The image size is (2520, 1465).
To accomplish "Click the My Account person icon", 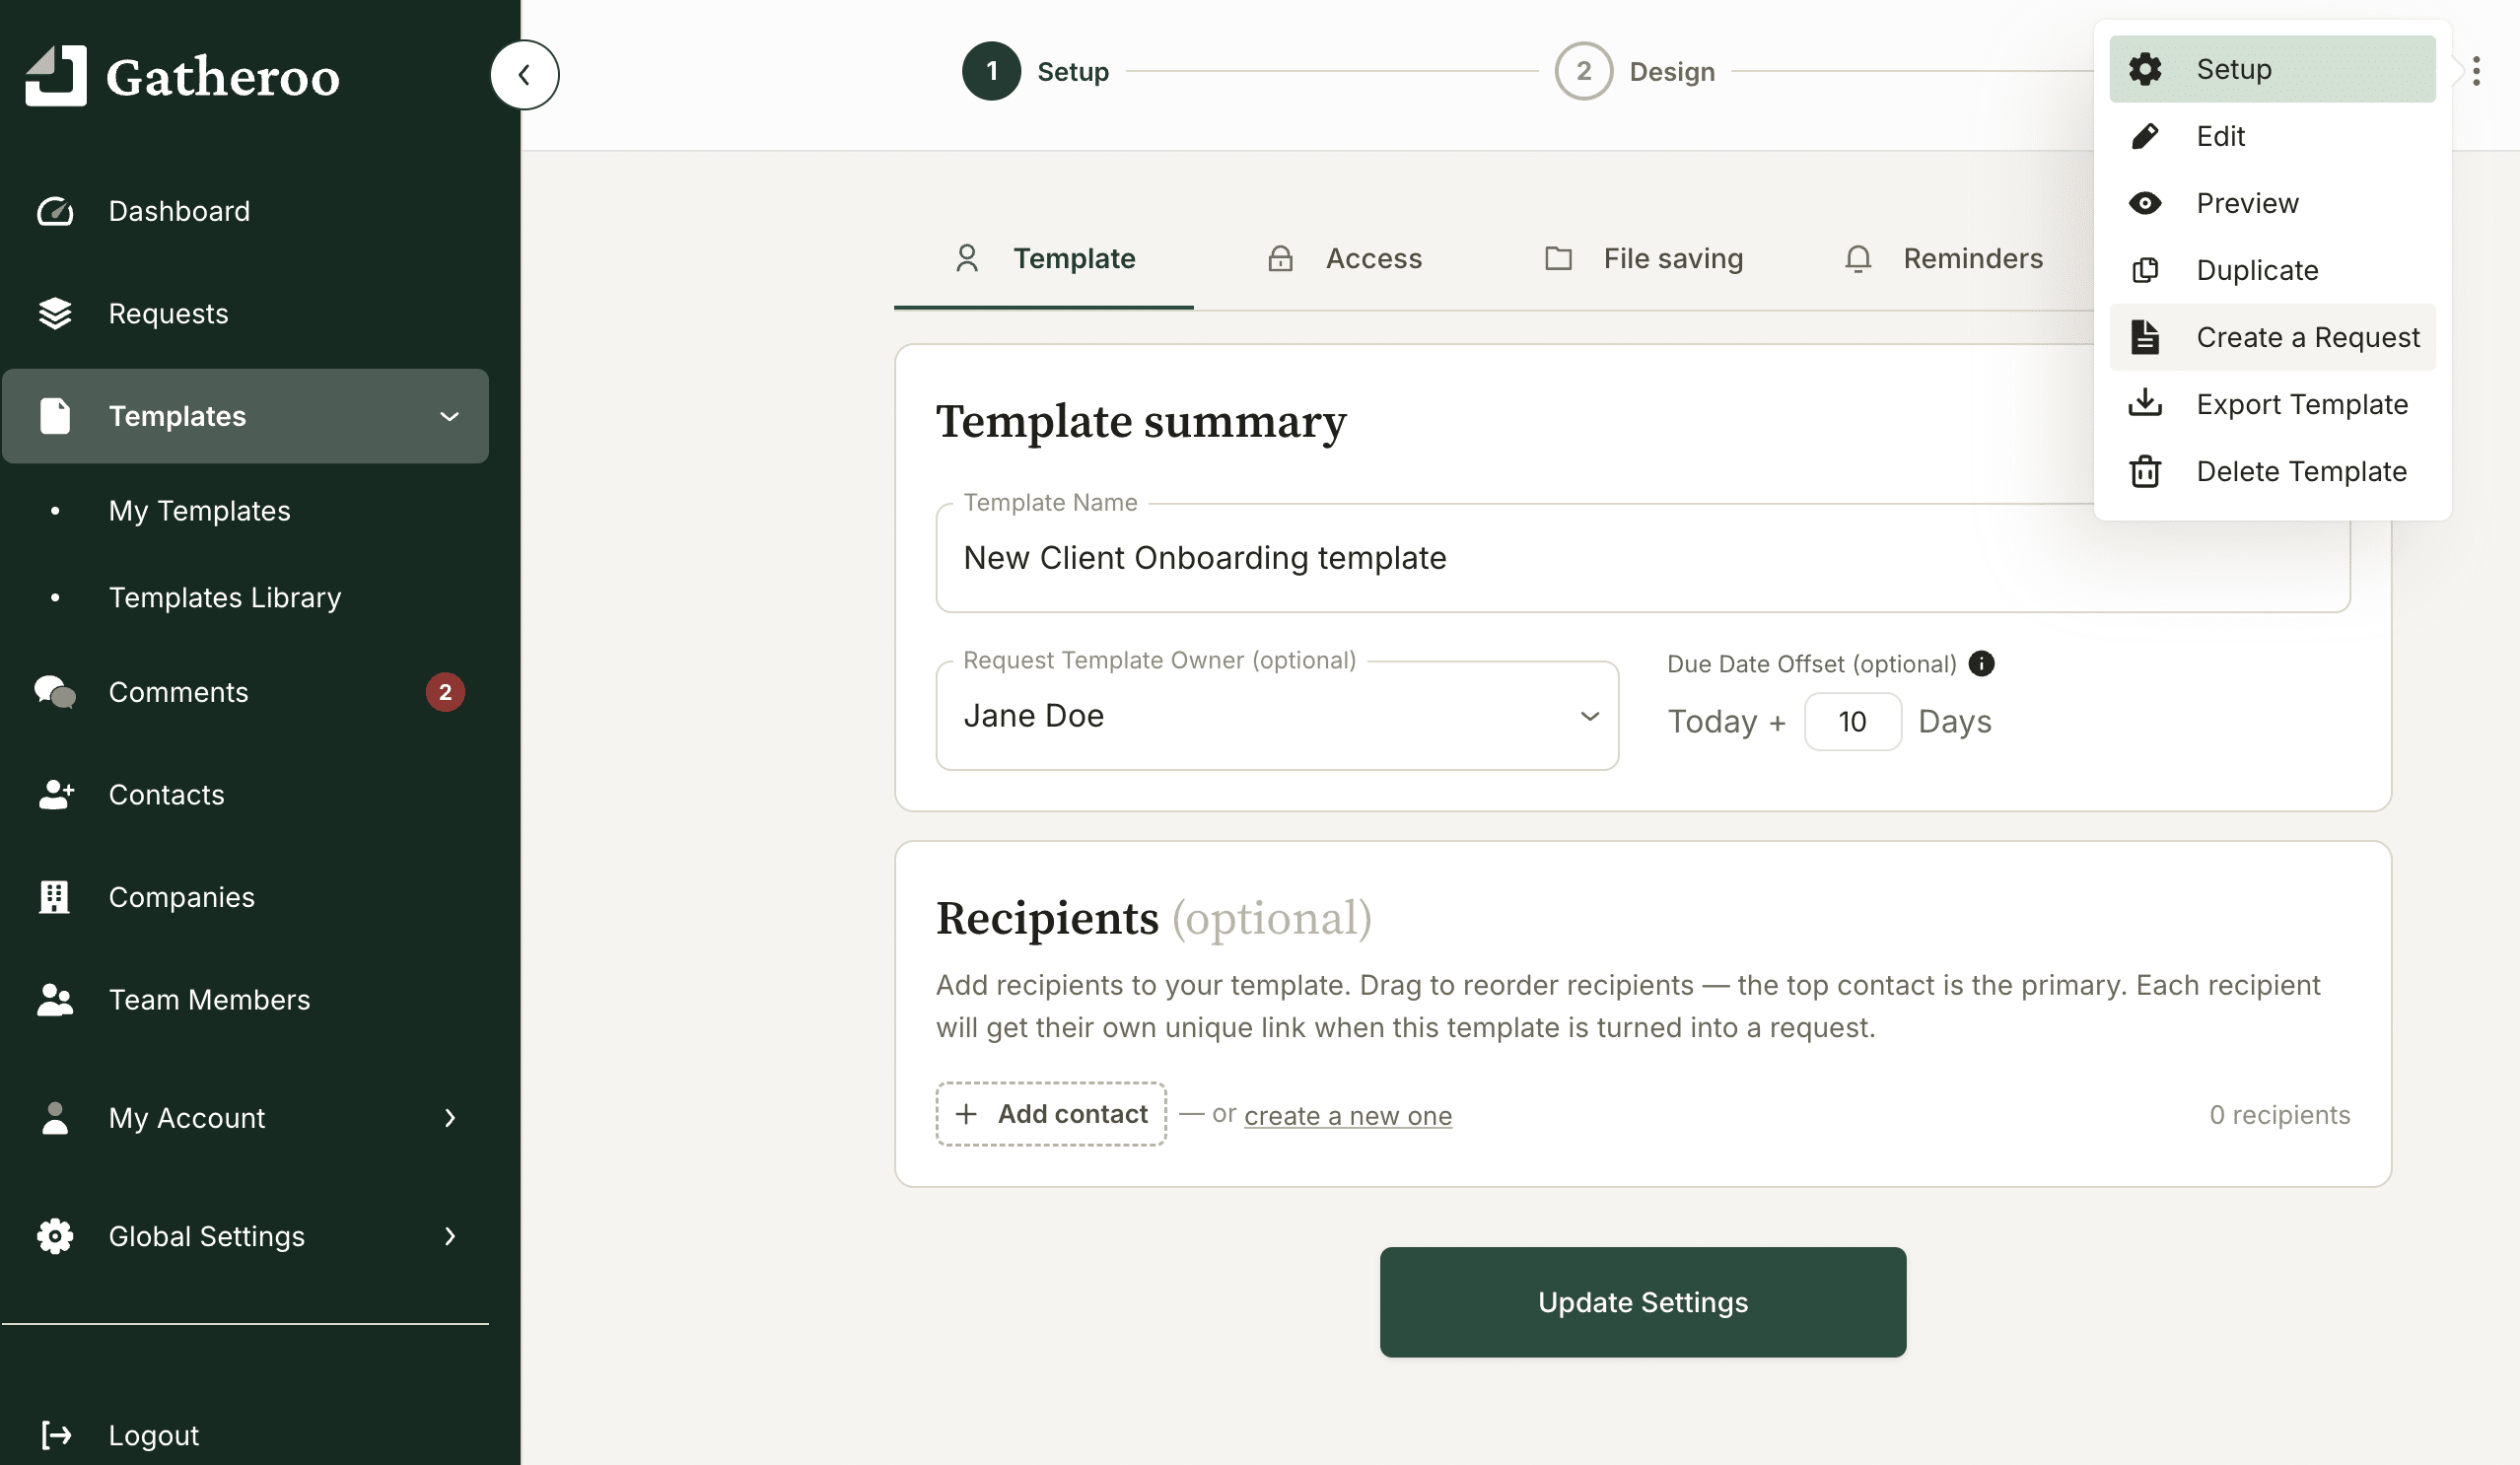I will [55, 1118].
